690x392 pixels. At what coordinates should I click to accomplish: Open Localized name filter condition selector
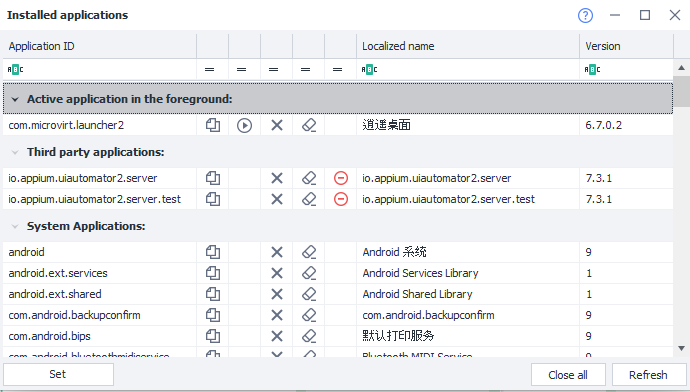369,70
